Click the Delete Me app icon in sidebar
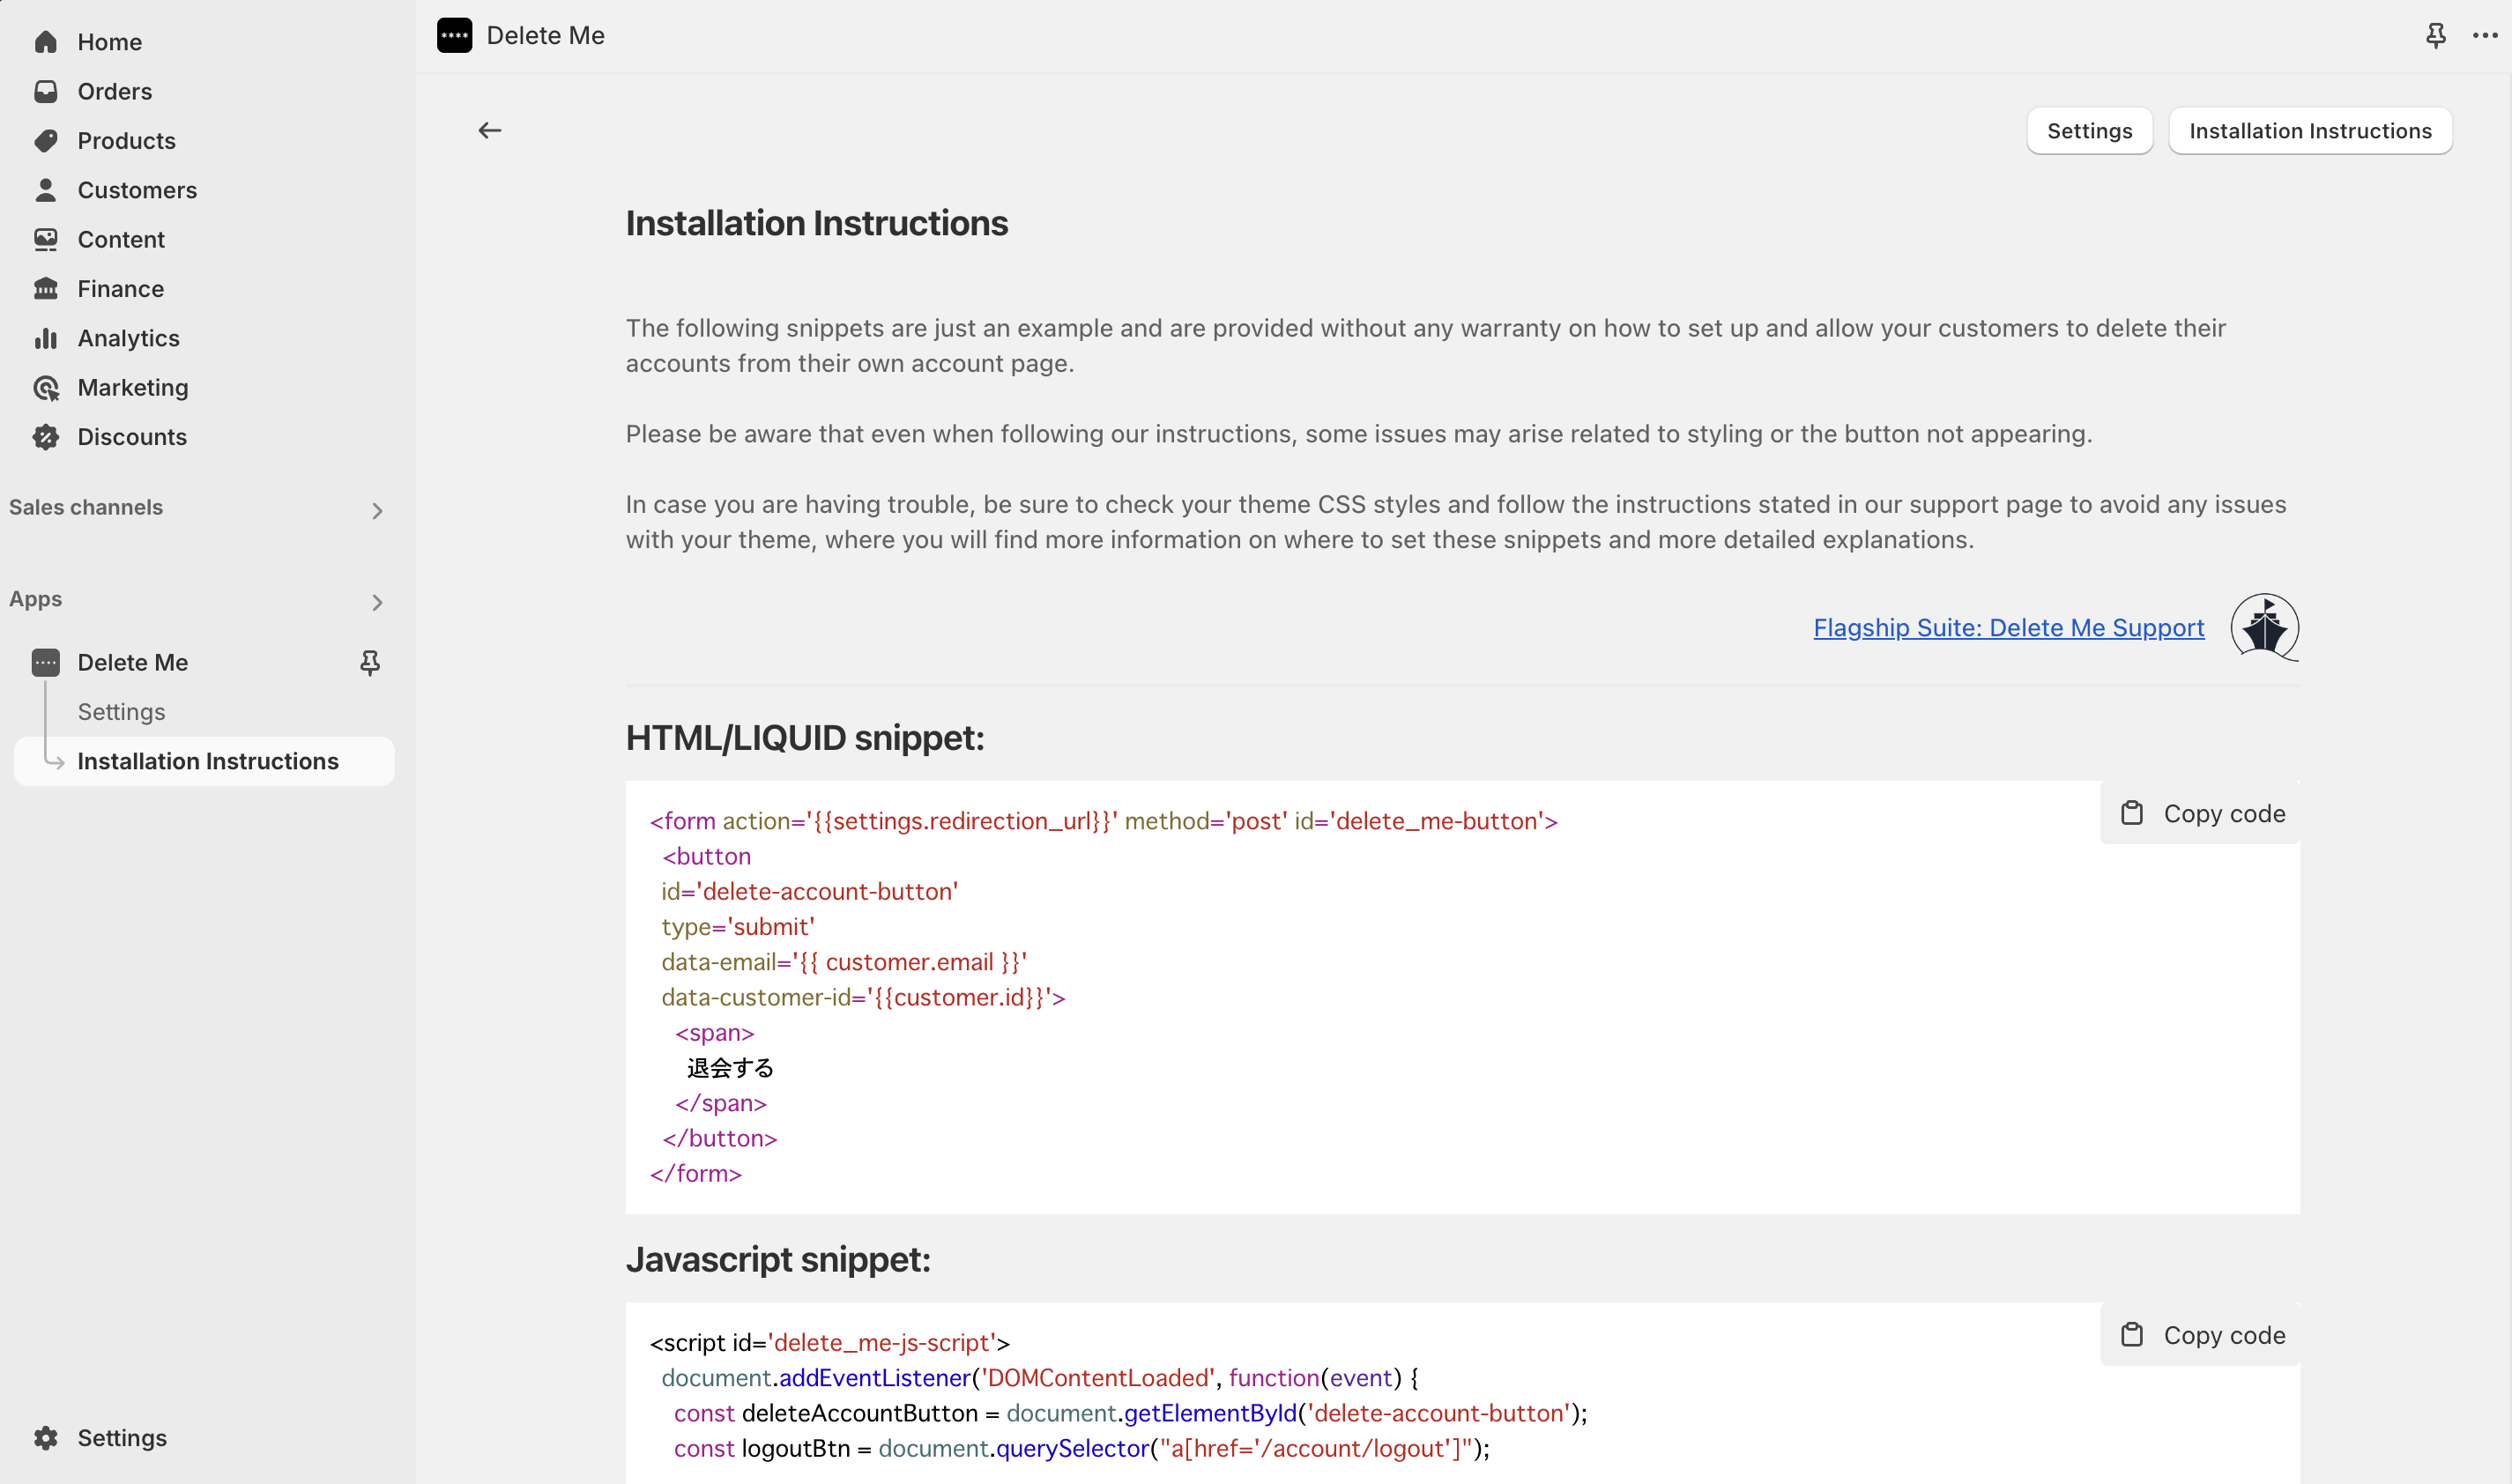Viewport: 2512px width, 1484px height. [x=46, y=662]
